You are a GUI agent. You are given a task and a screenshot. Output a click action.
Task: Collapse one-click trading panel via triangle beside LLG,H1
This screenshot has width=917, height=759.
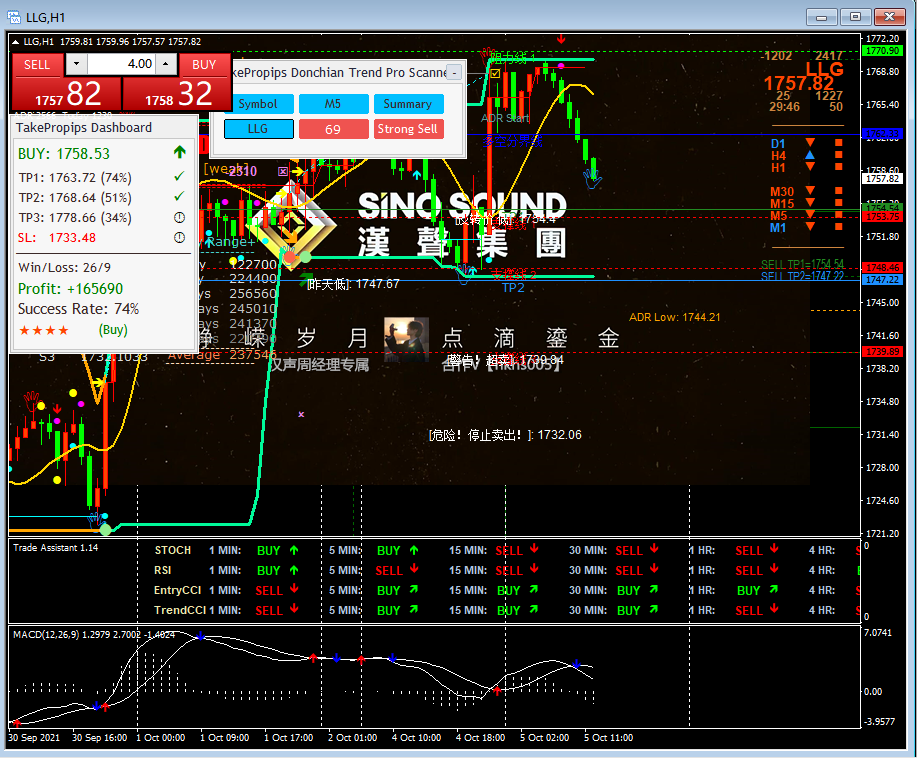(x=16, y=42)
